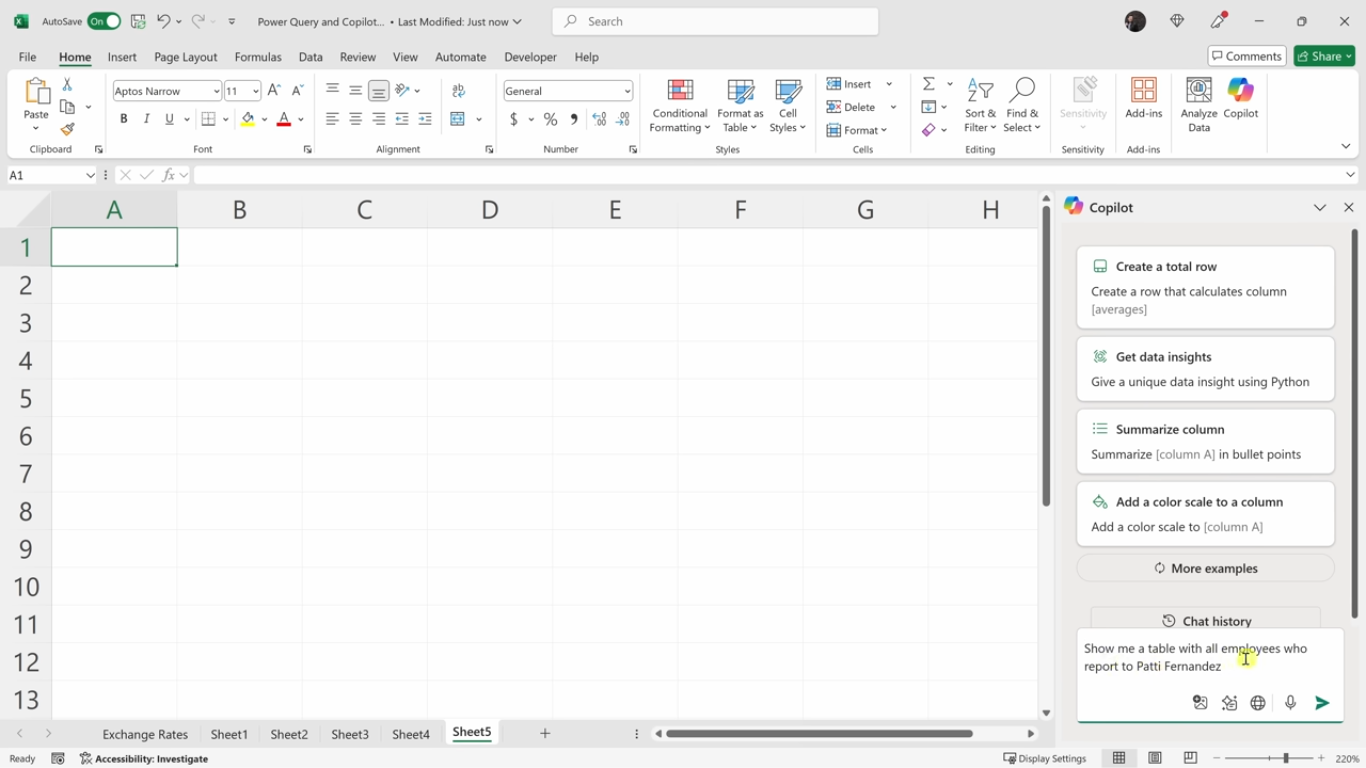Click the Search box in title bar
The width and height of the screenshot is (1366, 768).
point(716,21)
